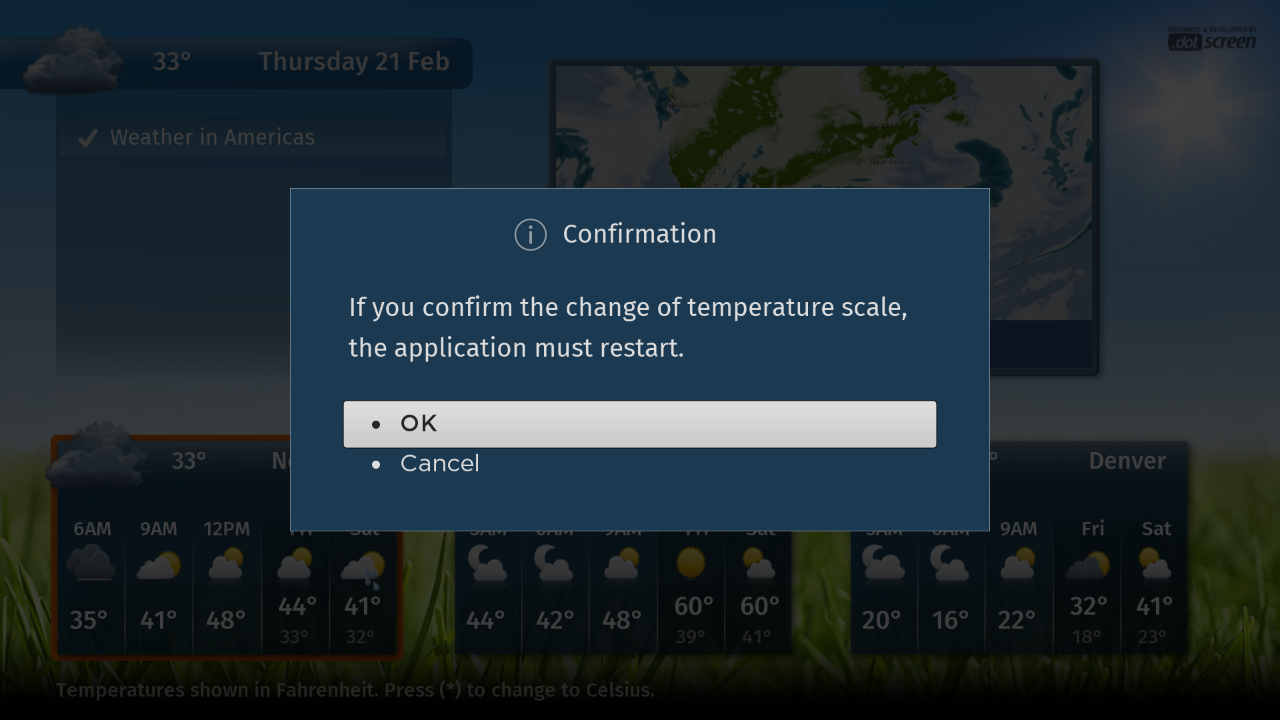Click Denver's Saturday weather icon above 41° 23°

tap(1155, 565)
